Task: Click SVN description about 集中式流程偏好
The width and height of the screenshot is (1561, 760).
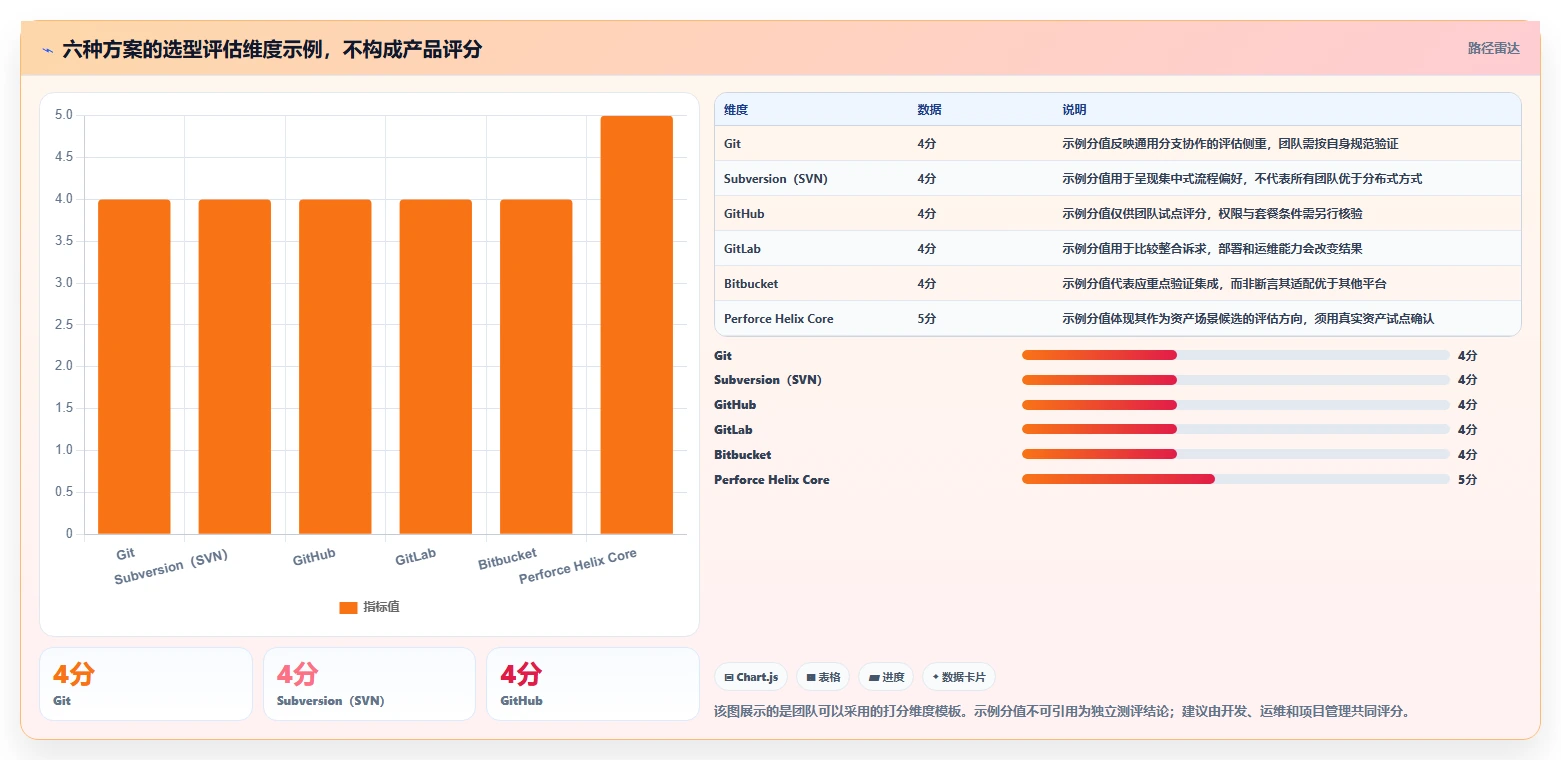Action: click(x=1242, y=178)
